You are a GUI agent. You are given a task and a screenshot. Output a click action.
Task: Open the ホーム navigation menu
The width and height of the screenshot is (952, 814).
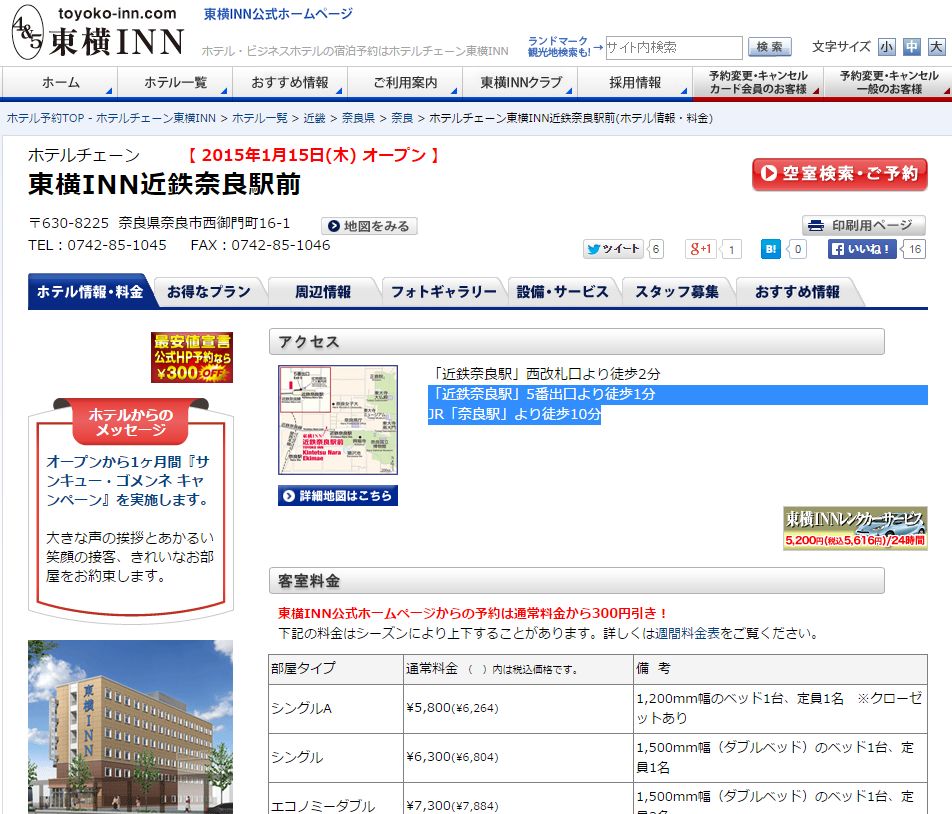60,83
